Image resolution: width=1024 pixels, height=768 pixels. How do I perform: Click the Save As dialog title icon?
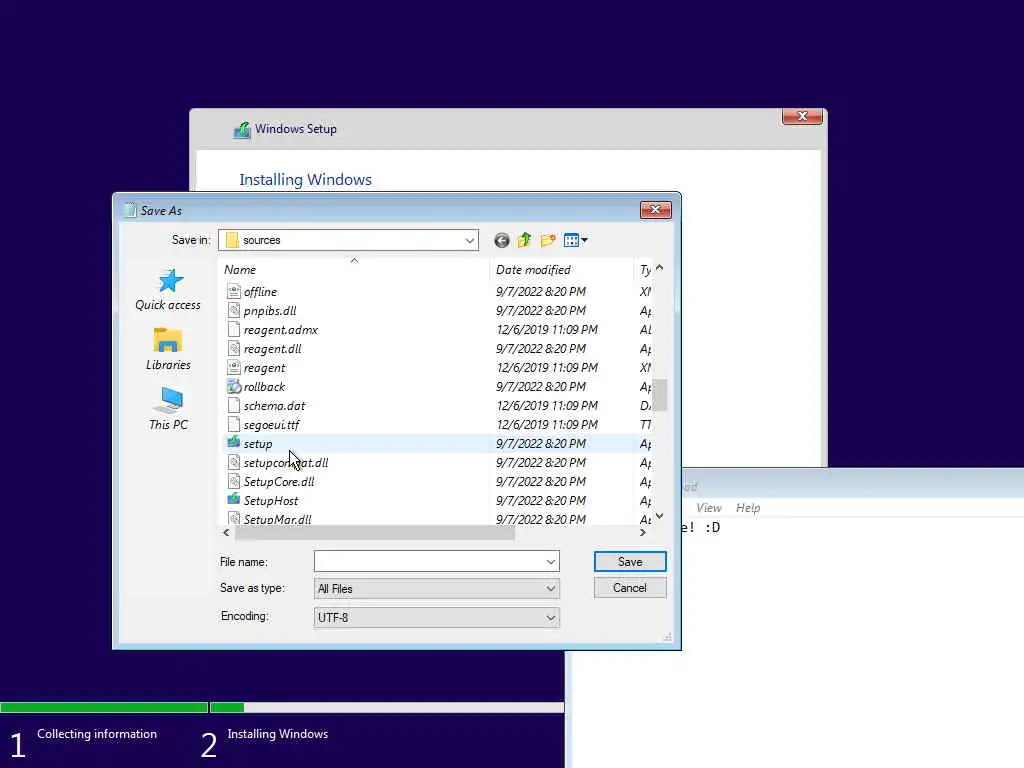(x=130, y=210)
